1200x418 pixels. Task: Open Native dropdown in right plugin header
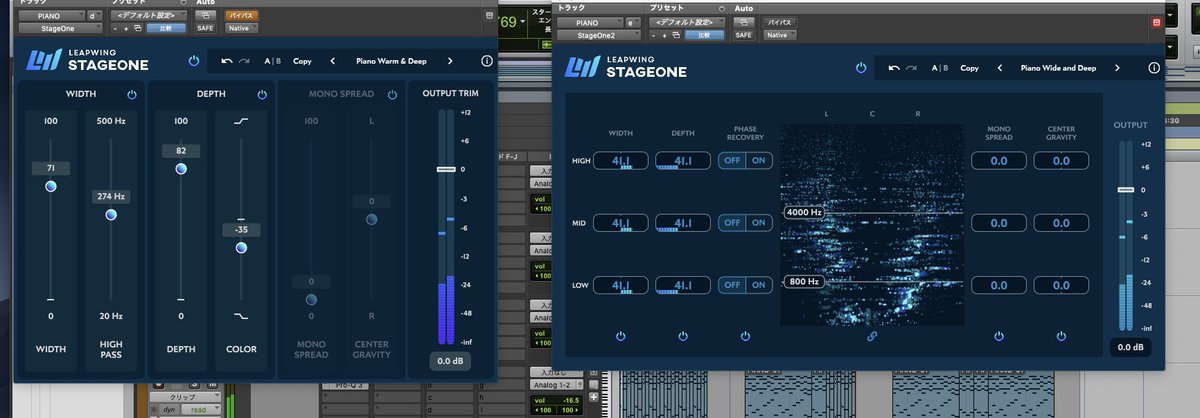tap(781, 34)
